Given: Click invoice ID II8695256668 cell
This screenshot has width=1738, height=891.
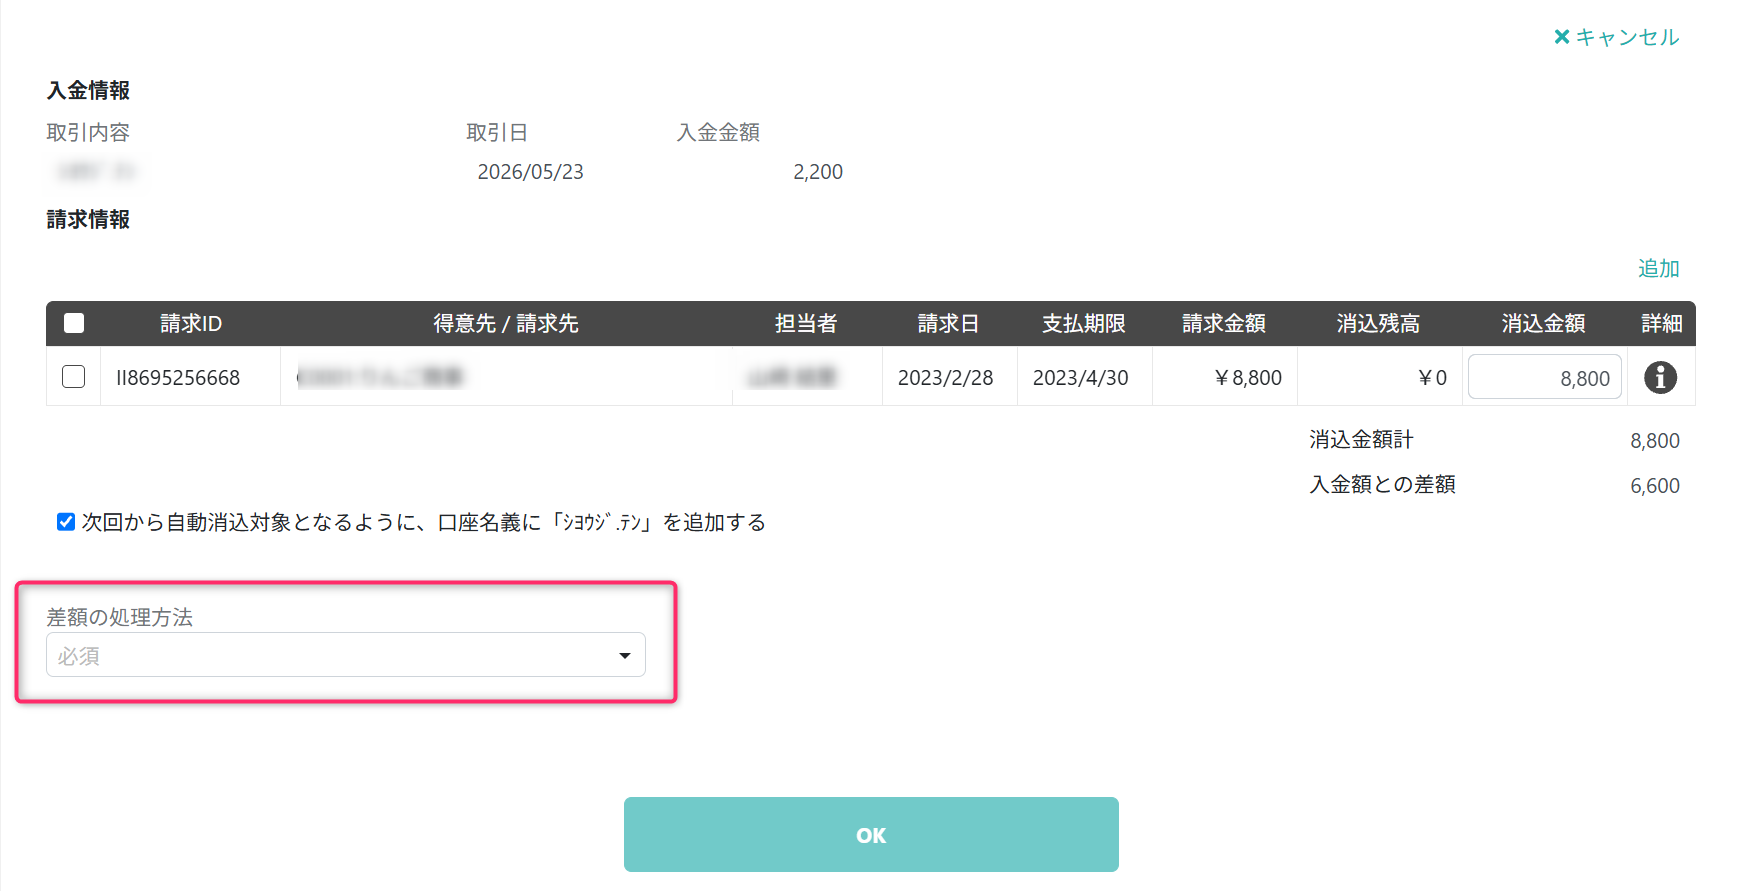Looking at the screenshot, I should pos(178,378).
